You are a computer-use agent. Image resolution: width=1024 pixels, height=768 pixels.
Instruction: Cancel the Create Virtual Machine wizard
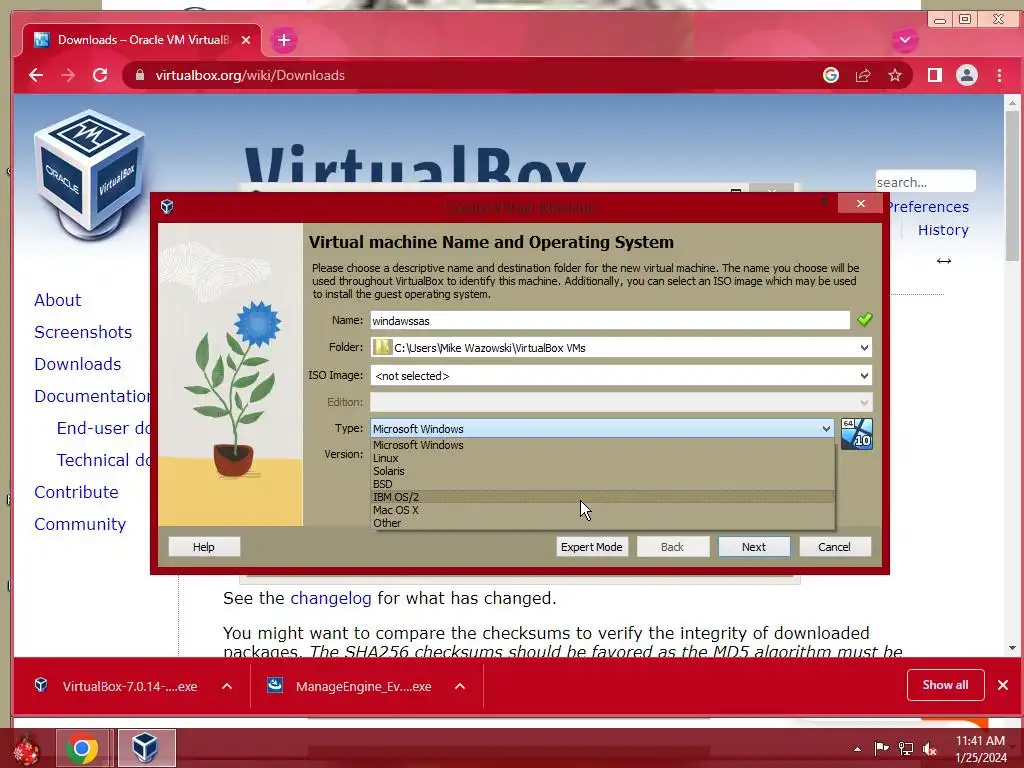click(x=834, y=547)
